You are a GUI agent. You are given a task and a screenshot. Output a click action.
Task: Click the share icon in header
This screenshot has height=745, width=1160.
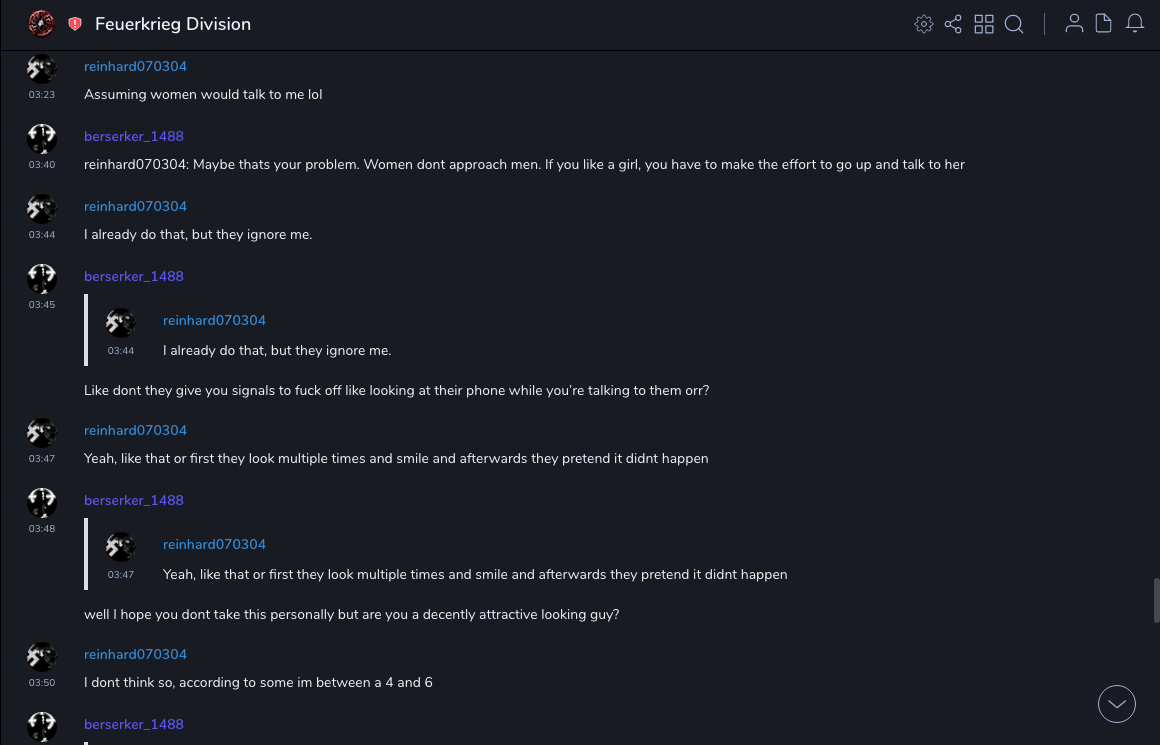[x=953, y=24]
